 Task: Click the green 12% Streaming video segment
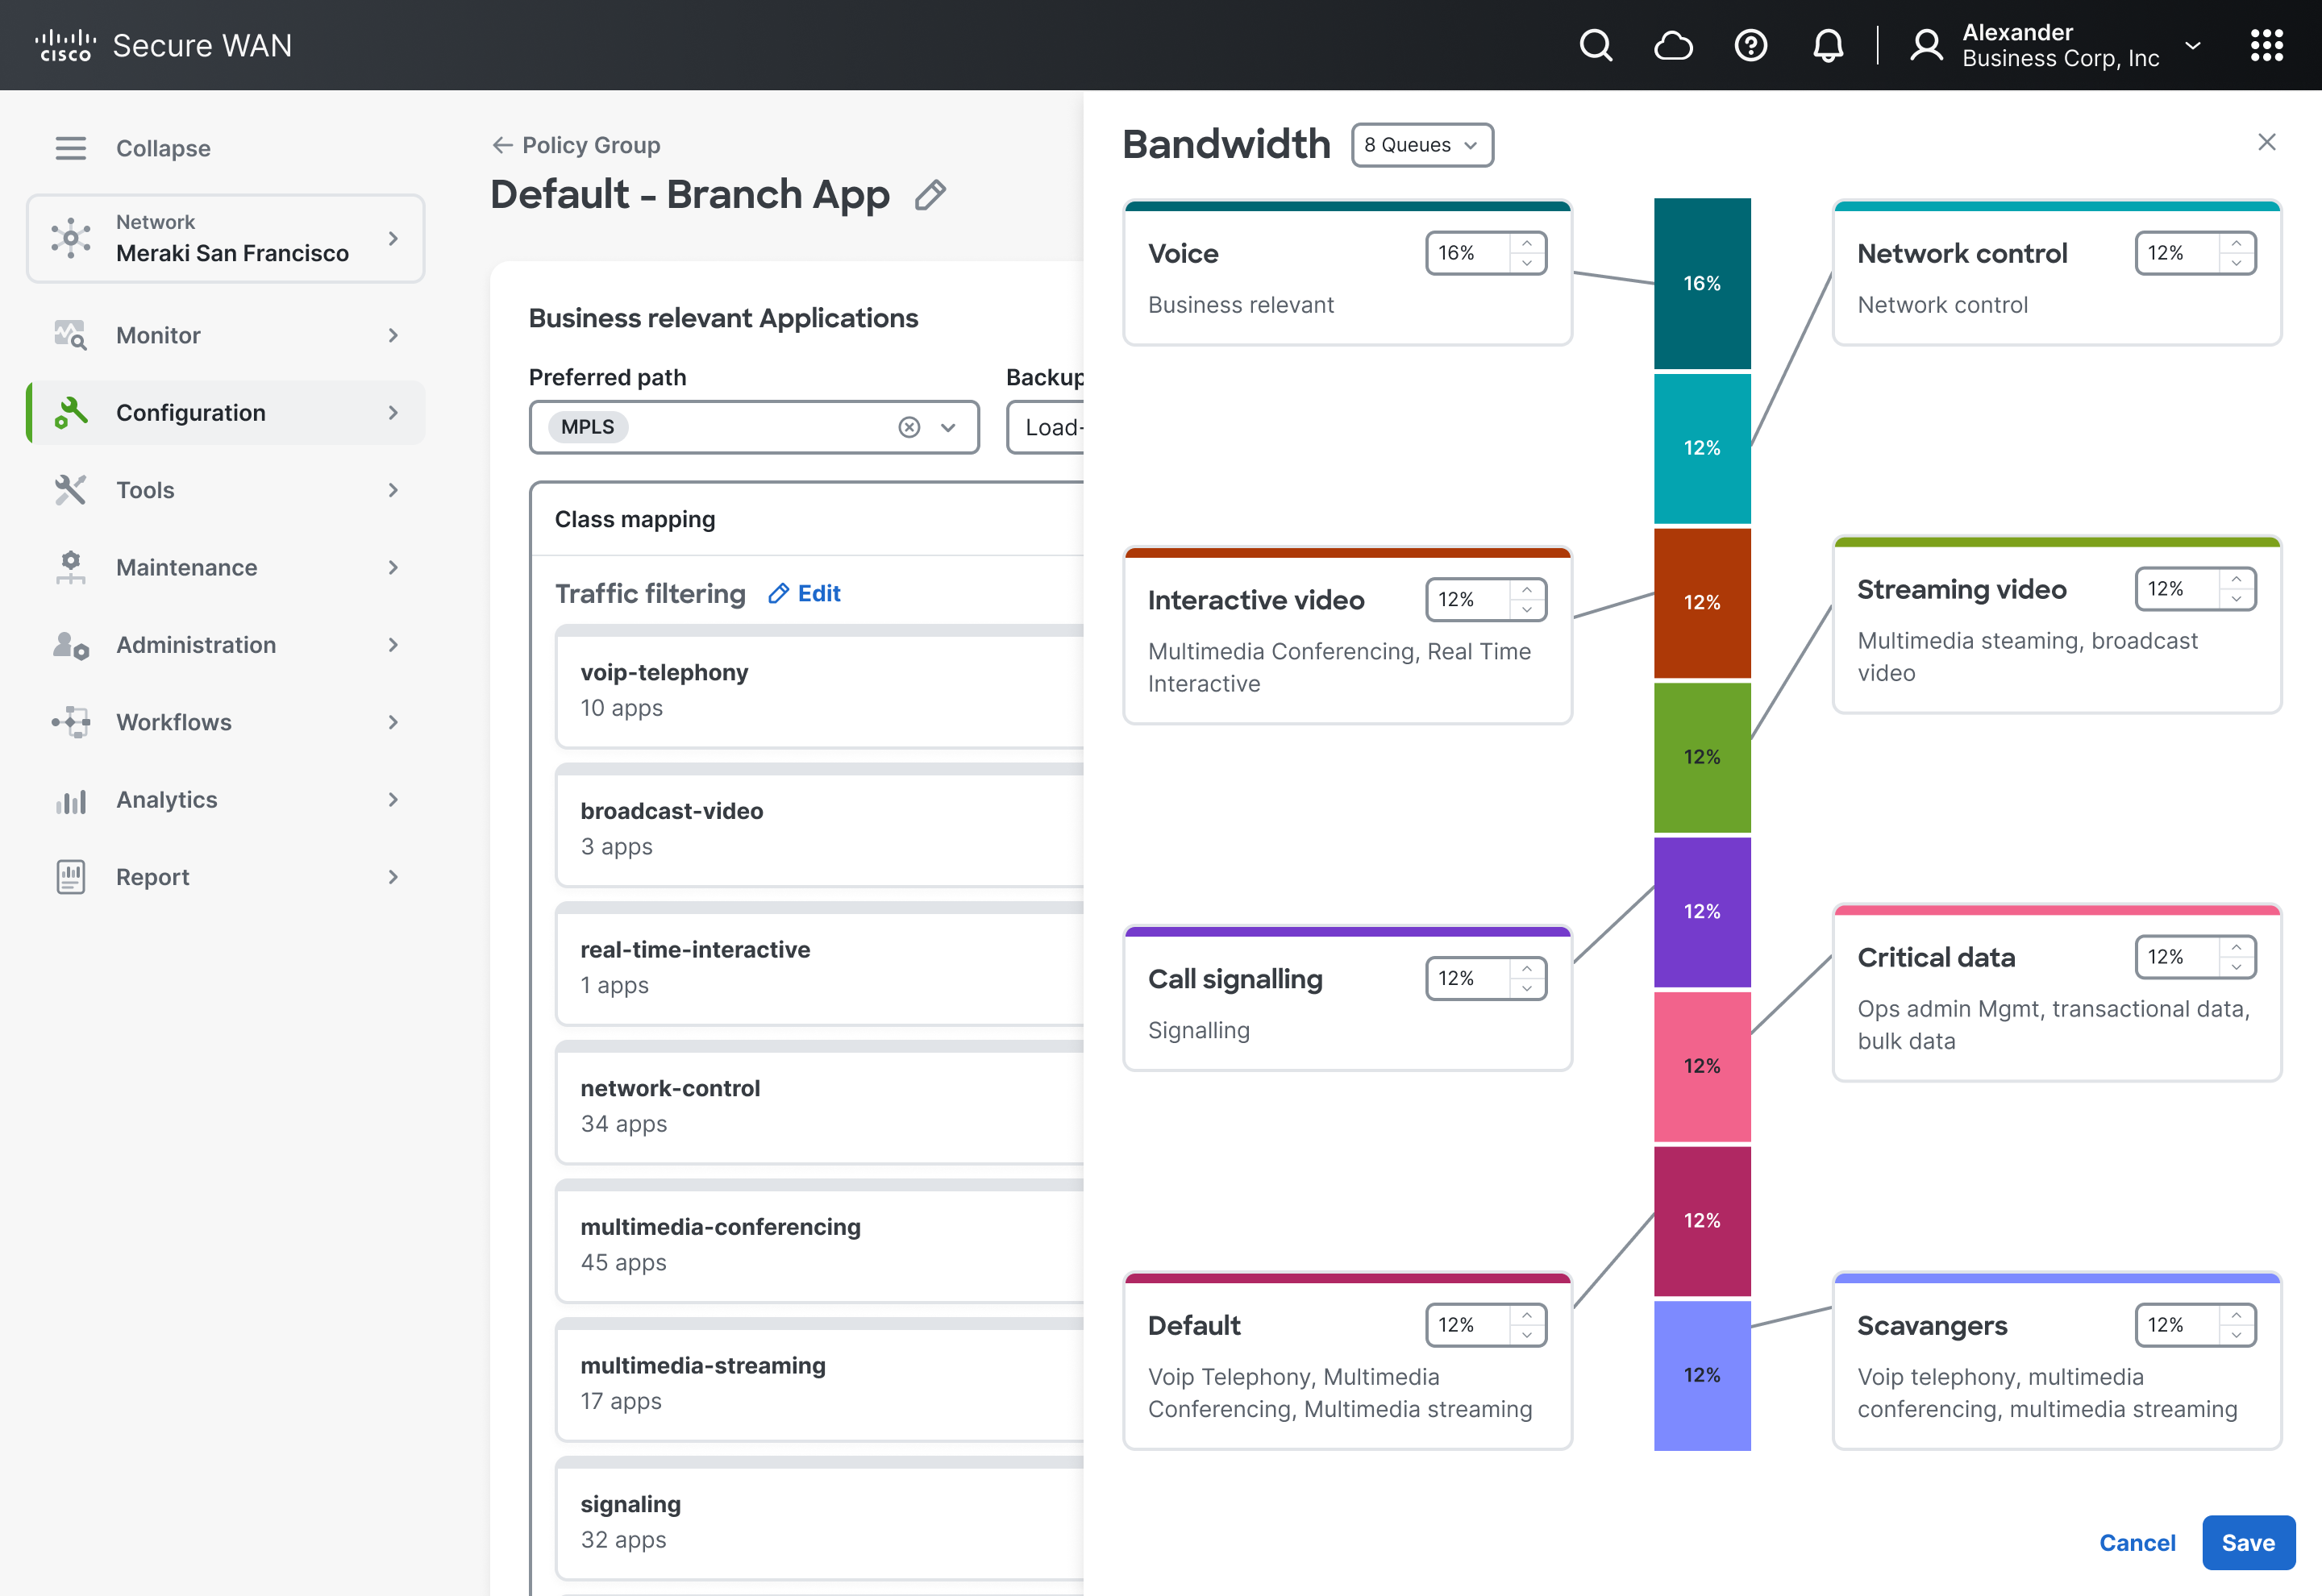tap(1702, 757)
